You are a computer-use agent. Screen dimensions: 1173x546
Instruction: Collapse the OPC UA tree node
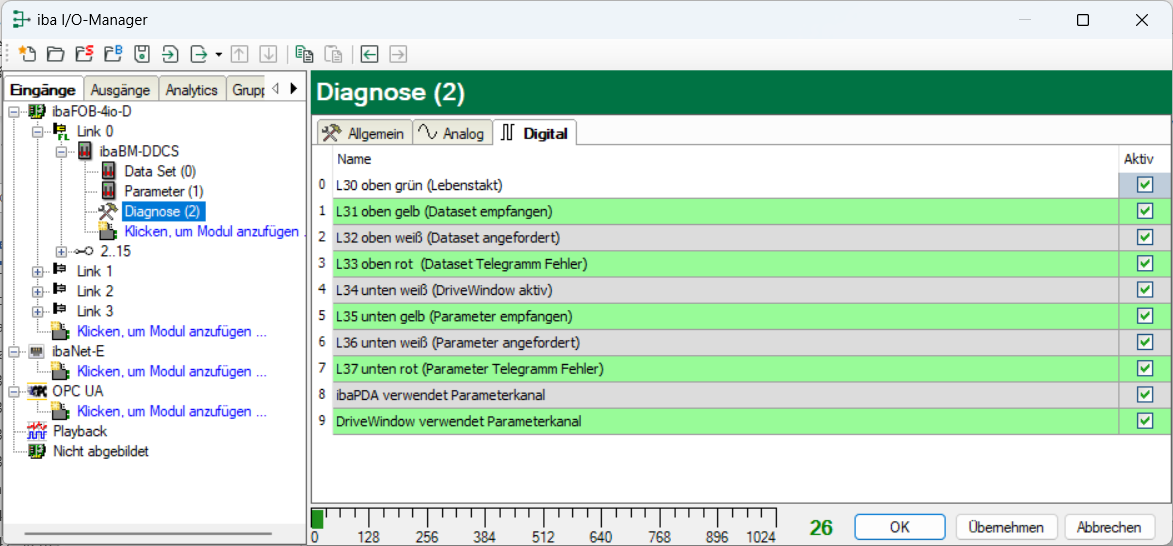[x=13, y=391]
